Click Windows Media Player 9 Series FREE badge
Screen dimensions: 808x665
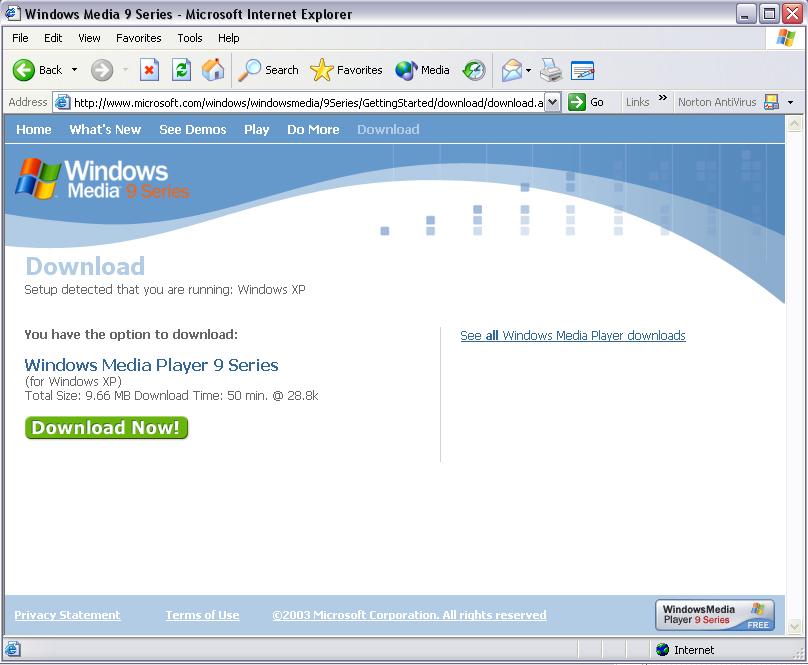pos(715,615)
